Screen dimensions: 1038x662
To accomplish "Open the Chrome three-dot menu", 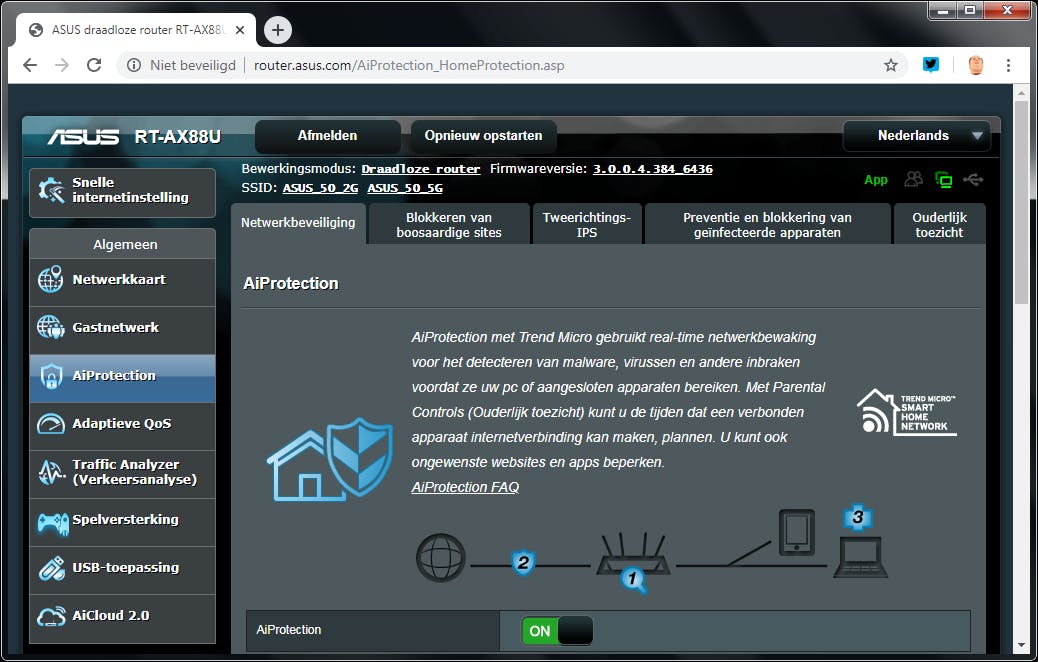I will coord(1008,65).
